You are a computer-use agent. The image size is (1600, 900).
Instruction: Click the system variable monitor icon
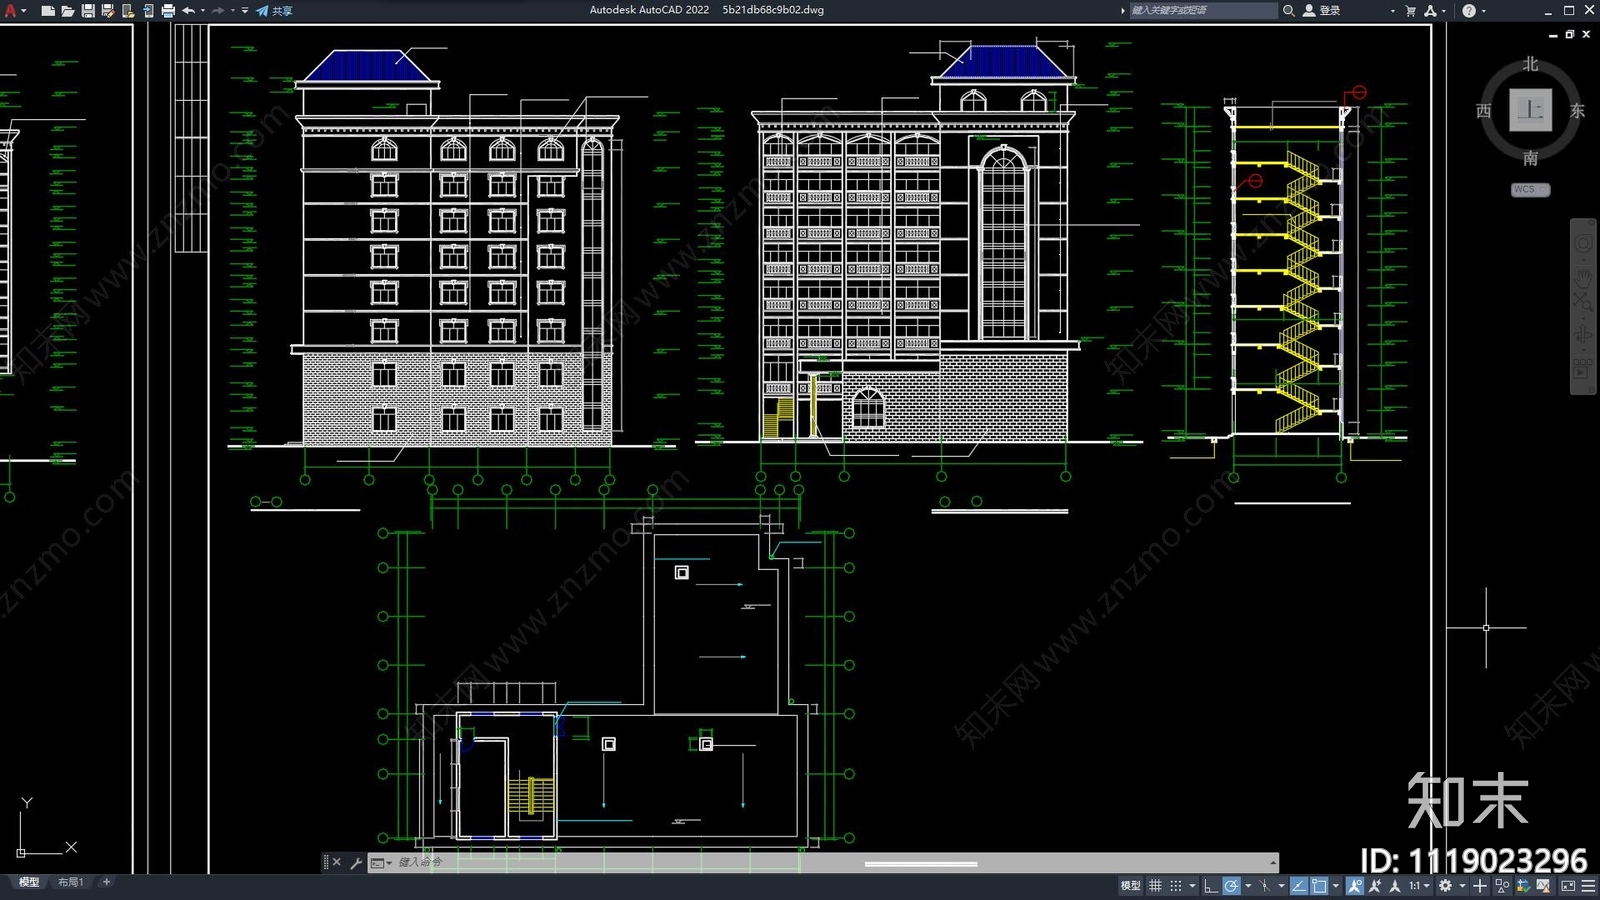click(1523, 885)
